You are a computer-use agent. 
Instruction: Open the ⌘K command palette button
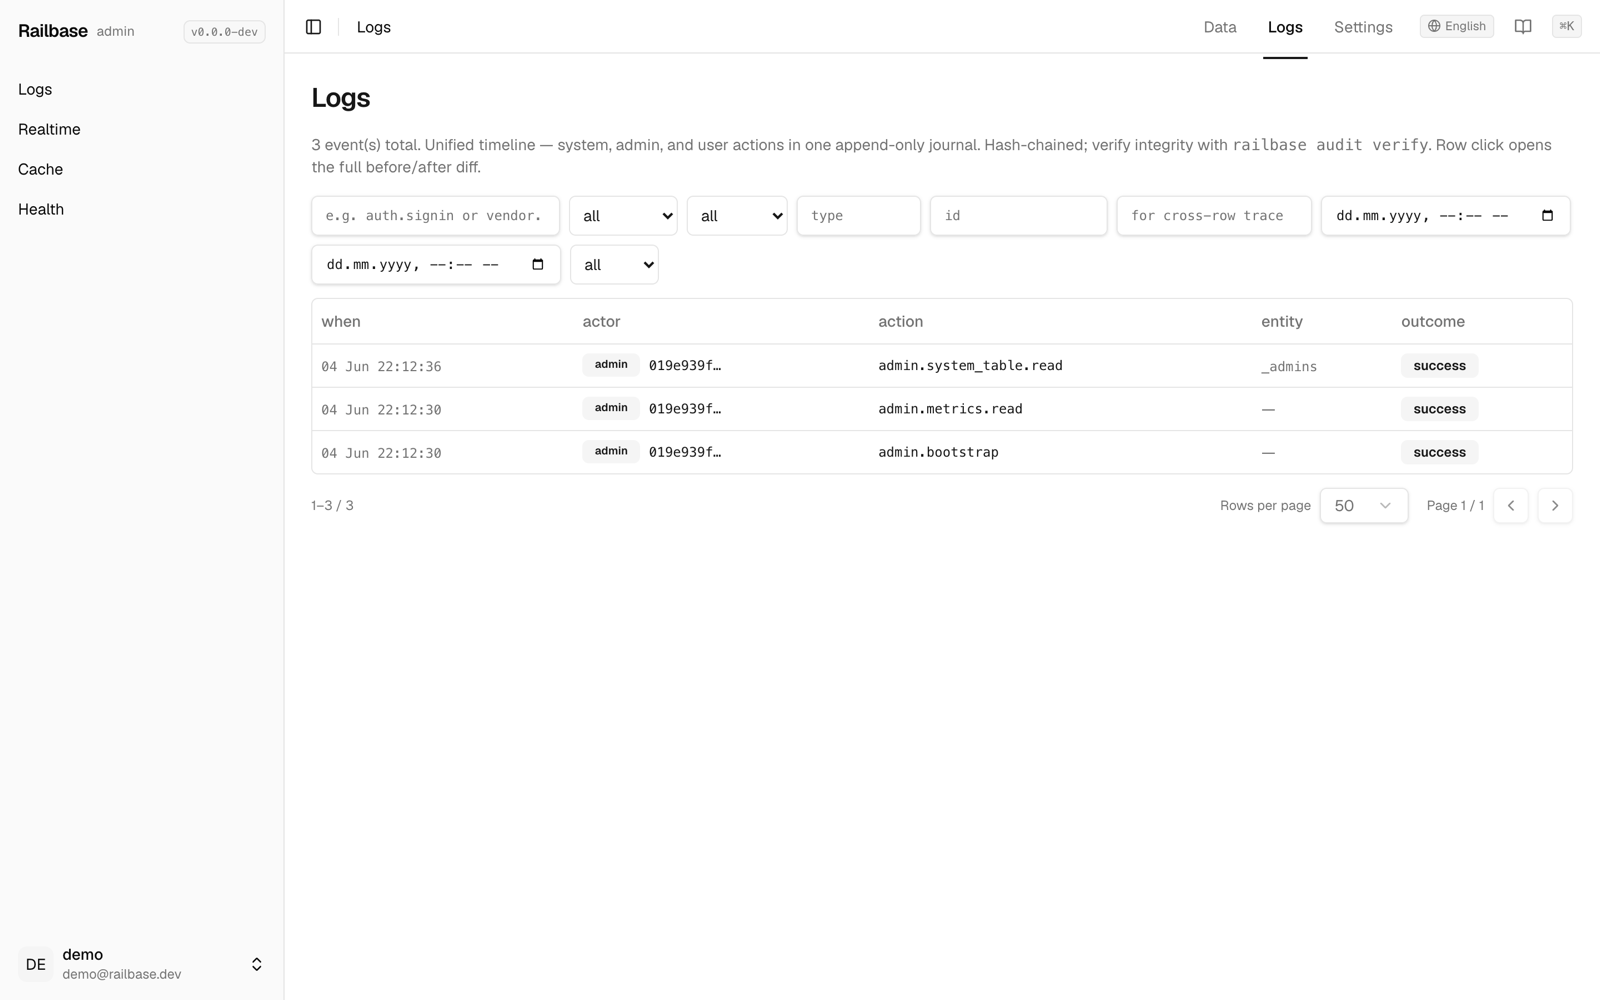click(x=1566, y=27)
